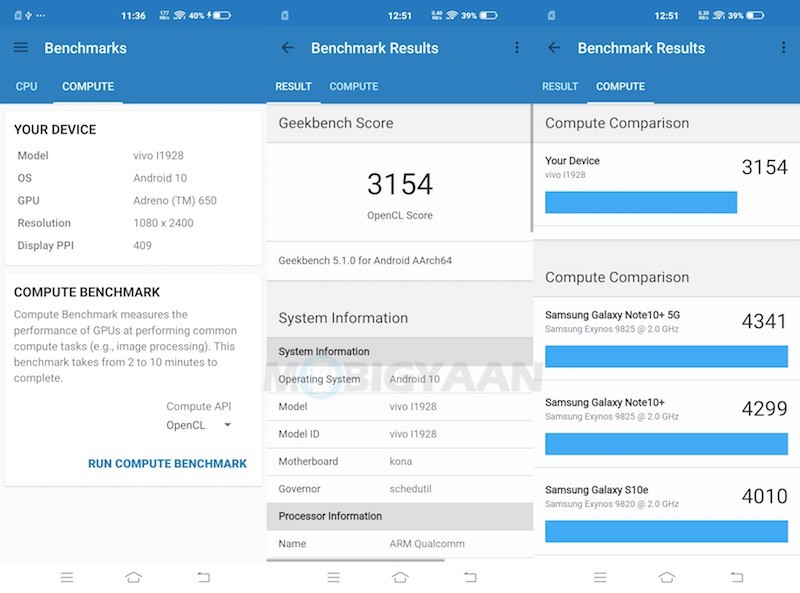The image size is (800, 593).
Task: Select the COMPUTE tab in Benchmarks screen
Action: tap(88, 86)
